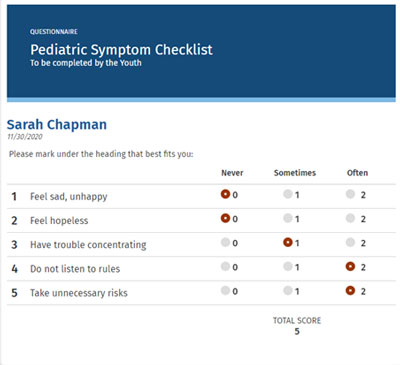Choose Sometimes for Have trouble concentrating
The height and width of the screenshot is (365, 400).
288,242
